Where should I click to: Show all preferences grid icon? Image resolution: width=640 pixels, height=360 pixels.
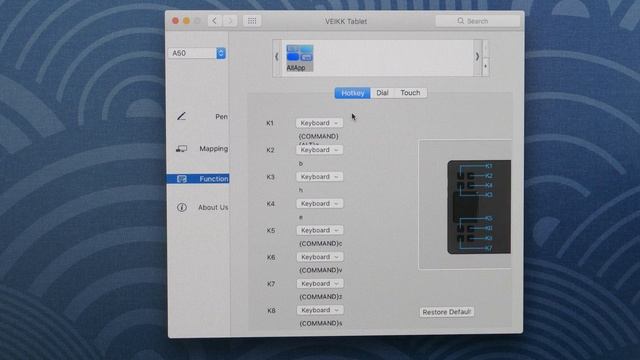coord(252,21)
